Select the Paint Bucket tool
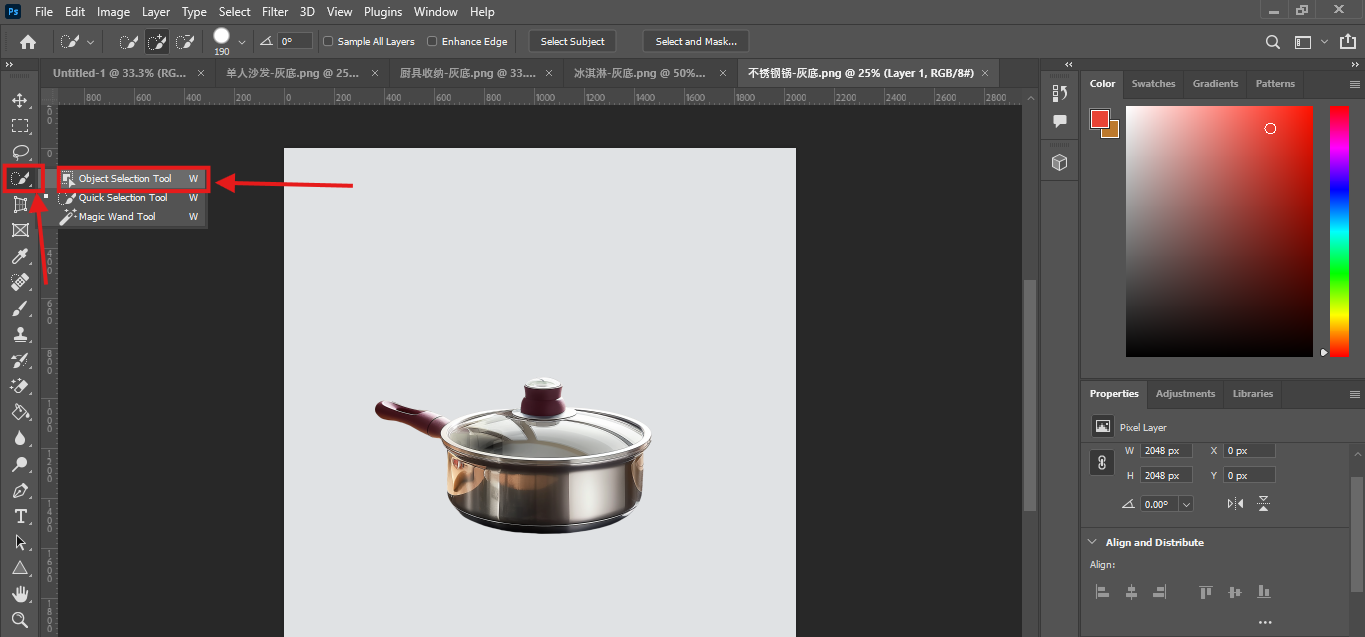This screenshot has height=637, width=1365. (20, 412)
